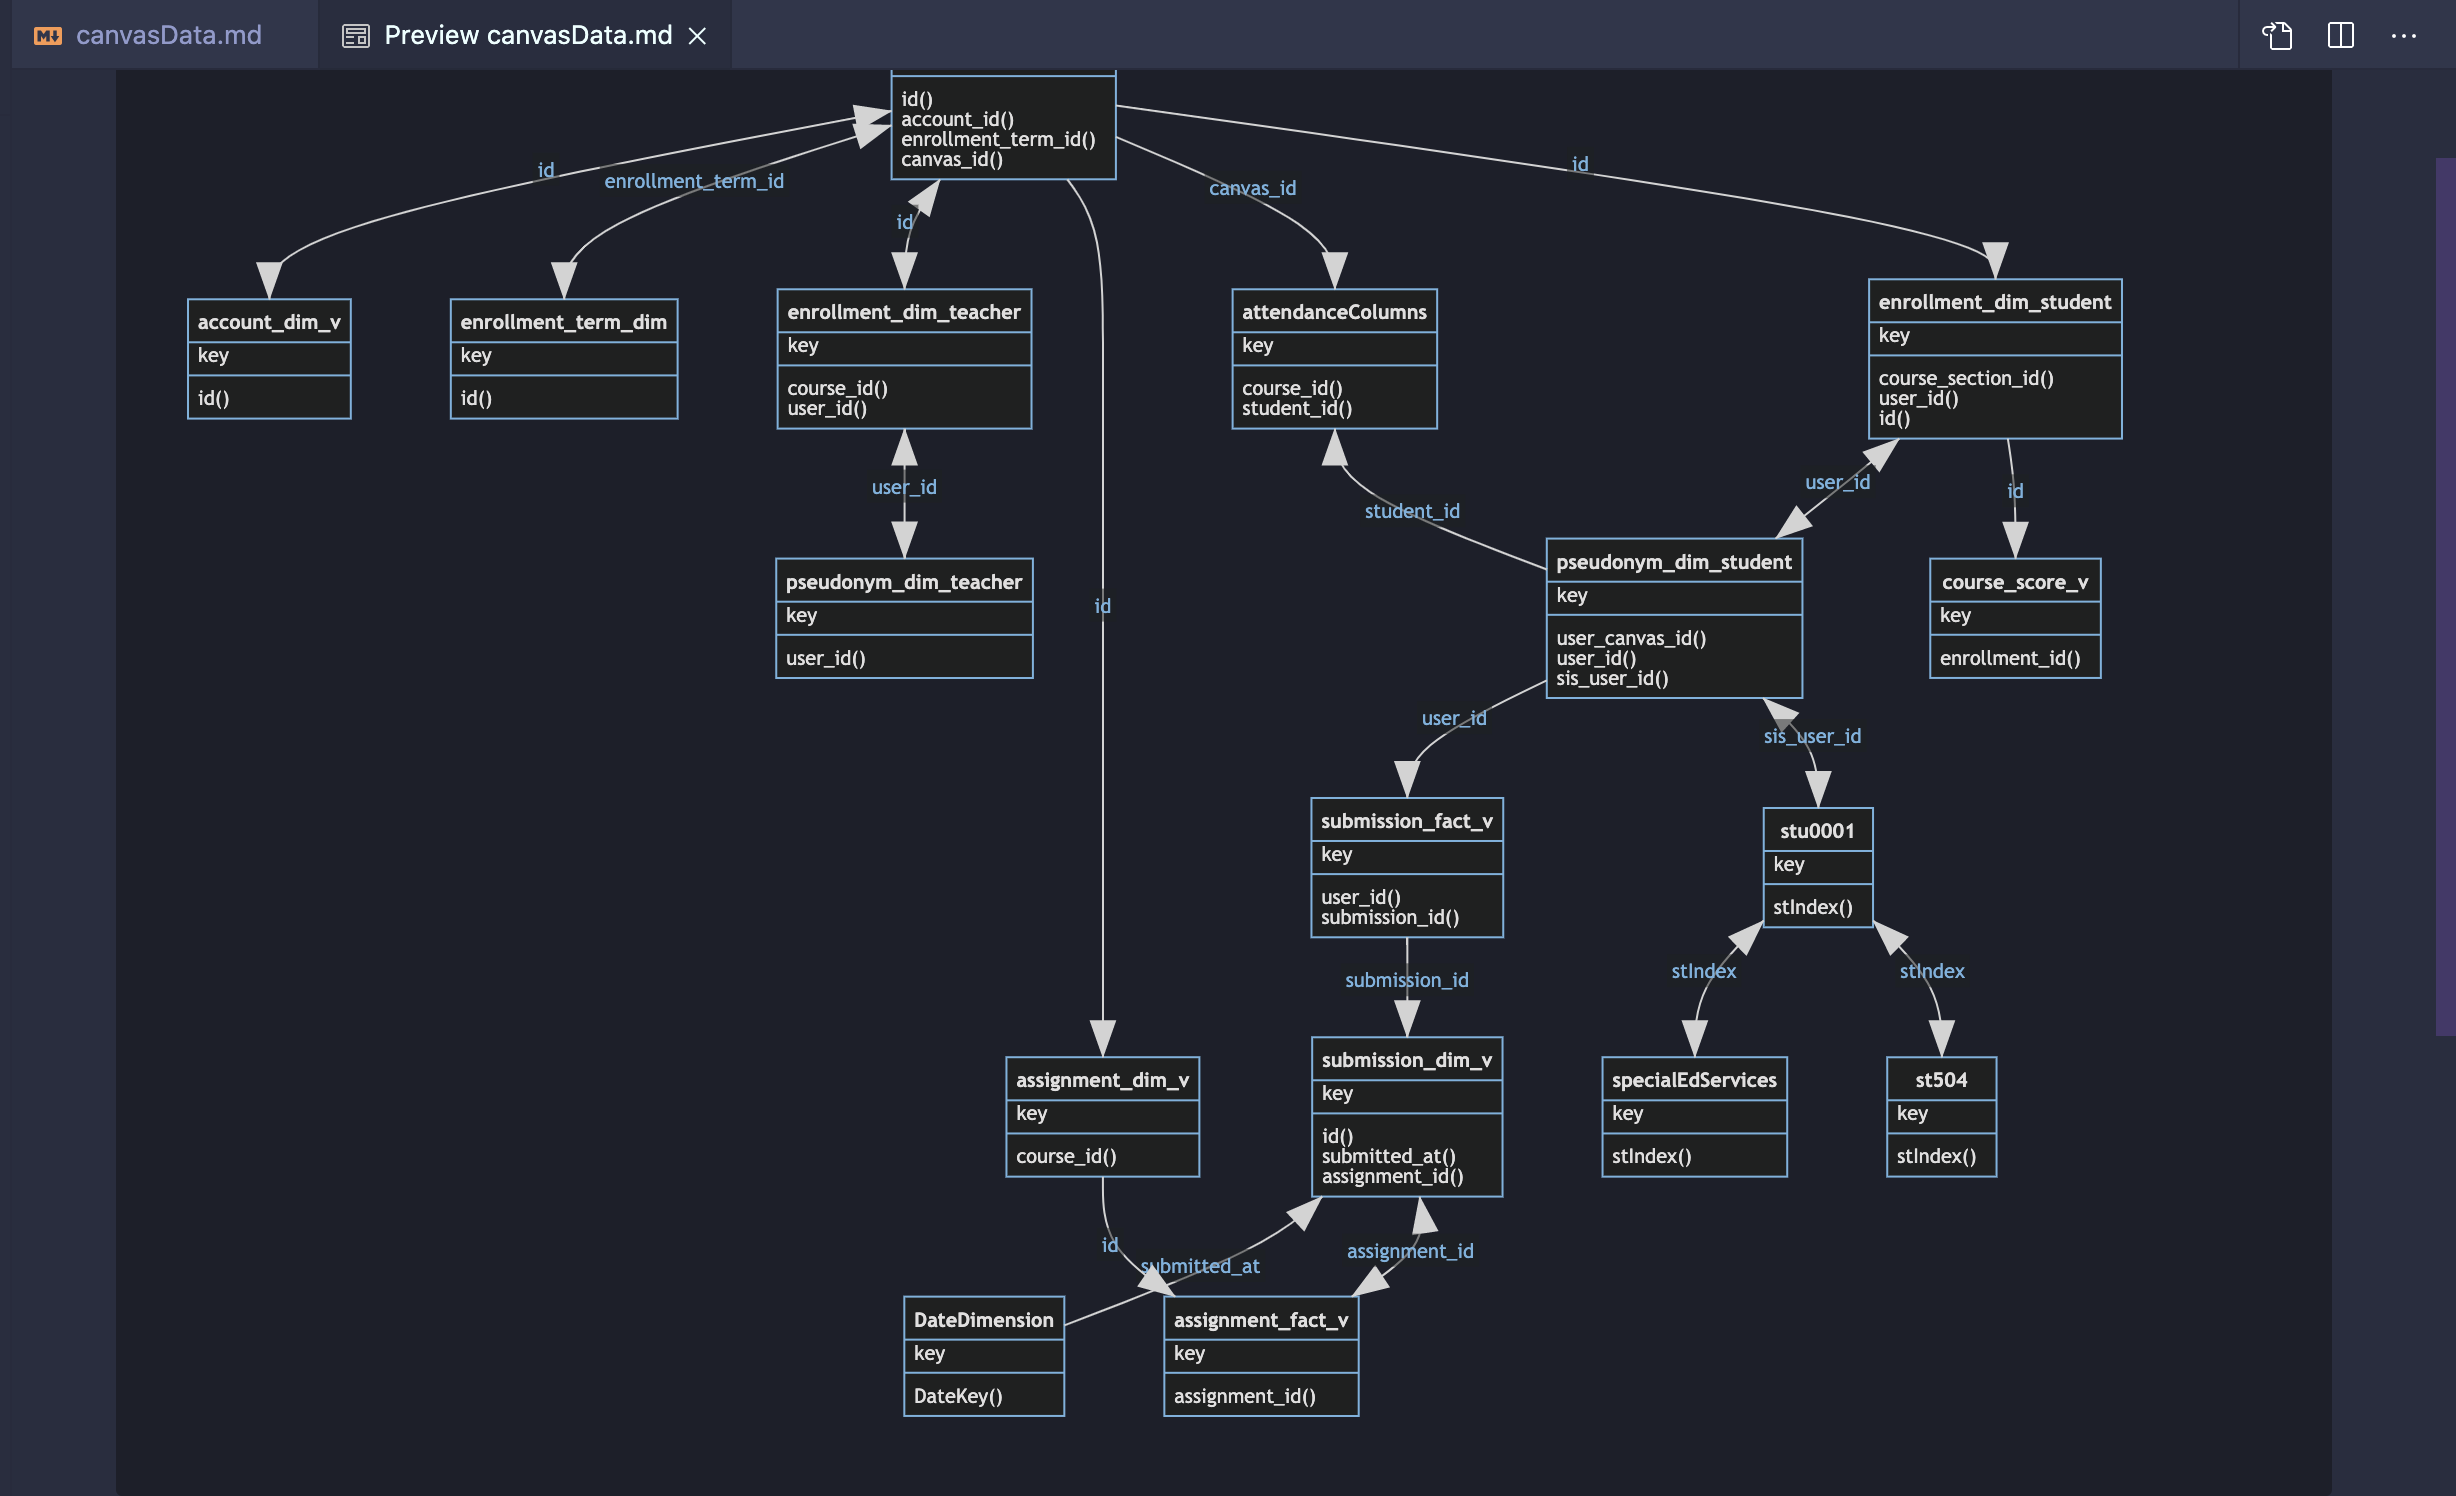Select the Preview canvasData.md tab
The image size is (2456, 1496).
[x=527, y=35]
